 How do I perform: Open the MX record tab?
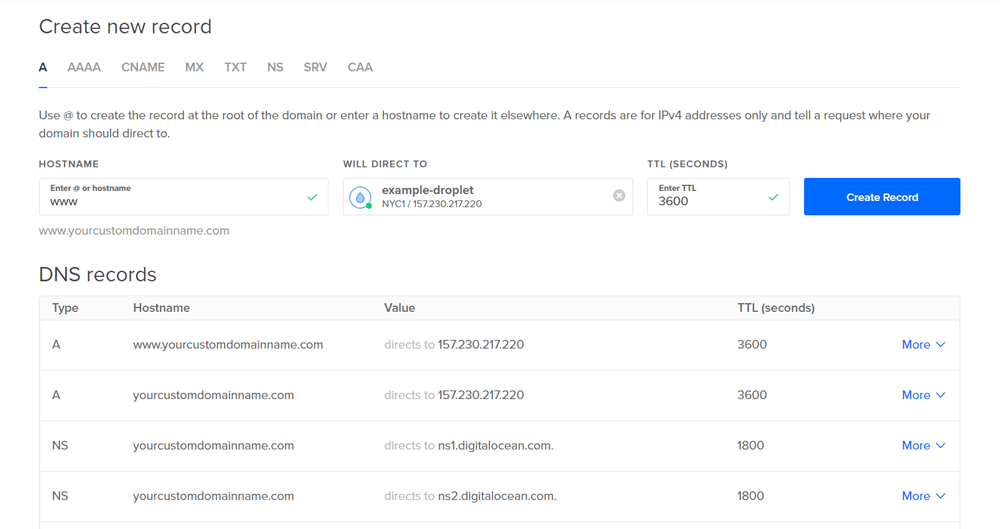[194, 68]
